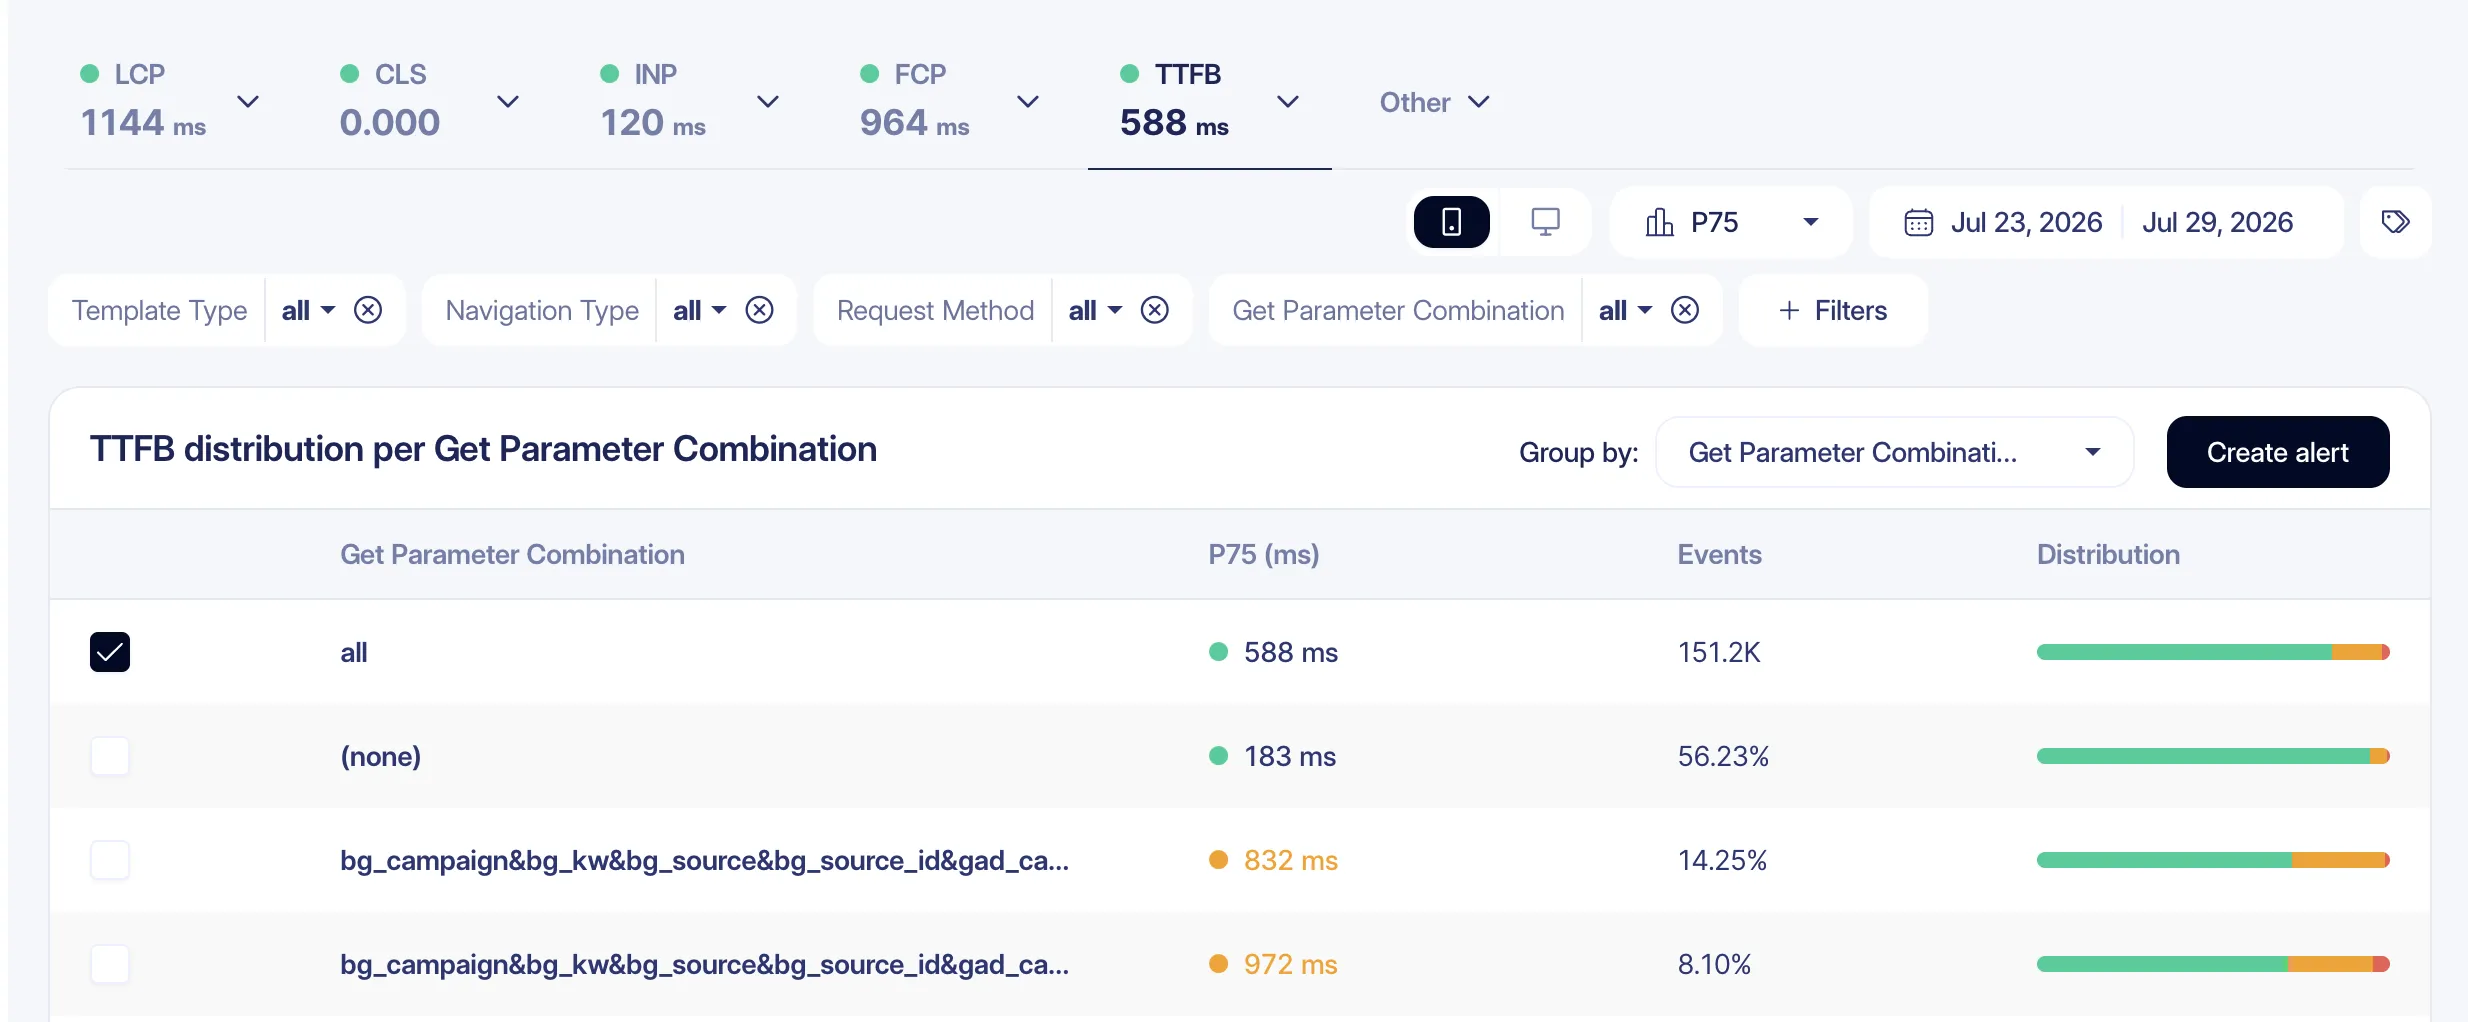Image resolution: width=2468 pixels, height=1022 pixels.
Task: Switch to mobile device view icon
Action: (1451, 222)
